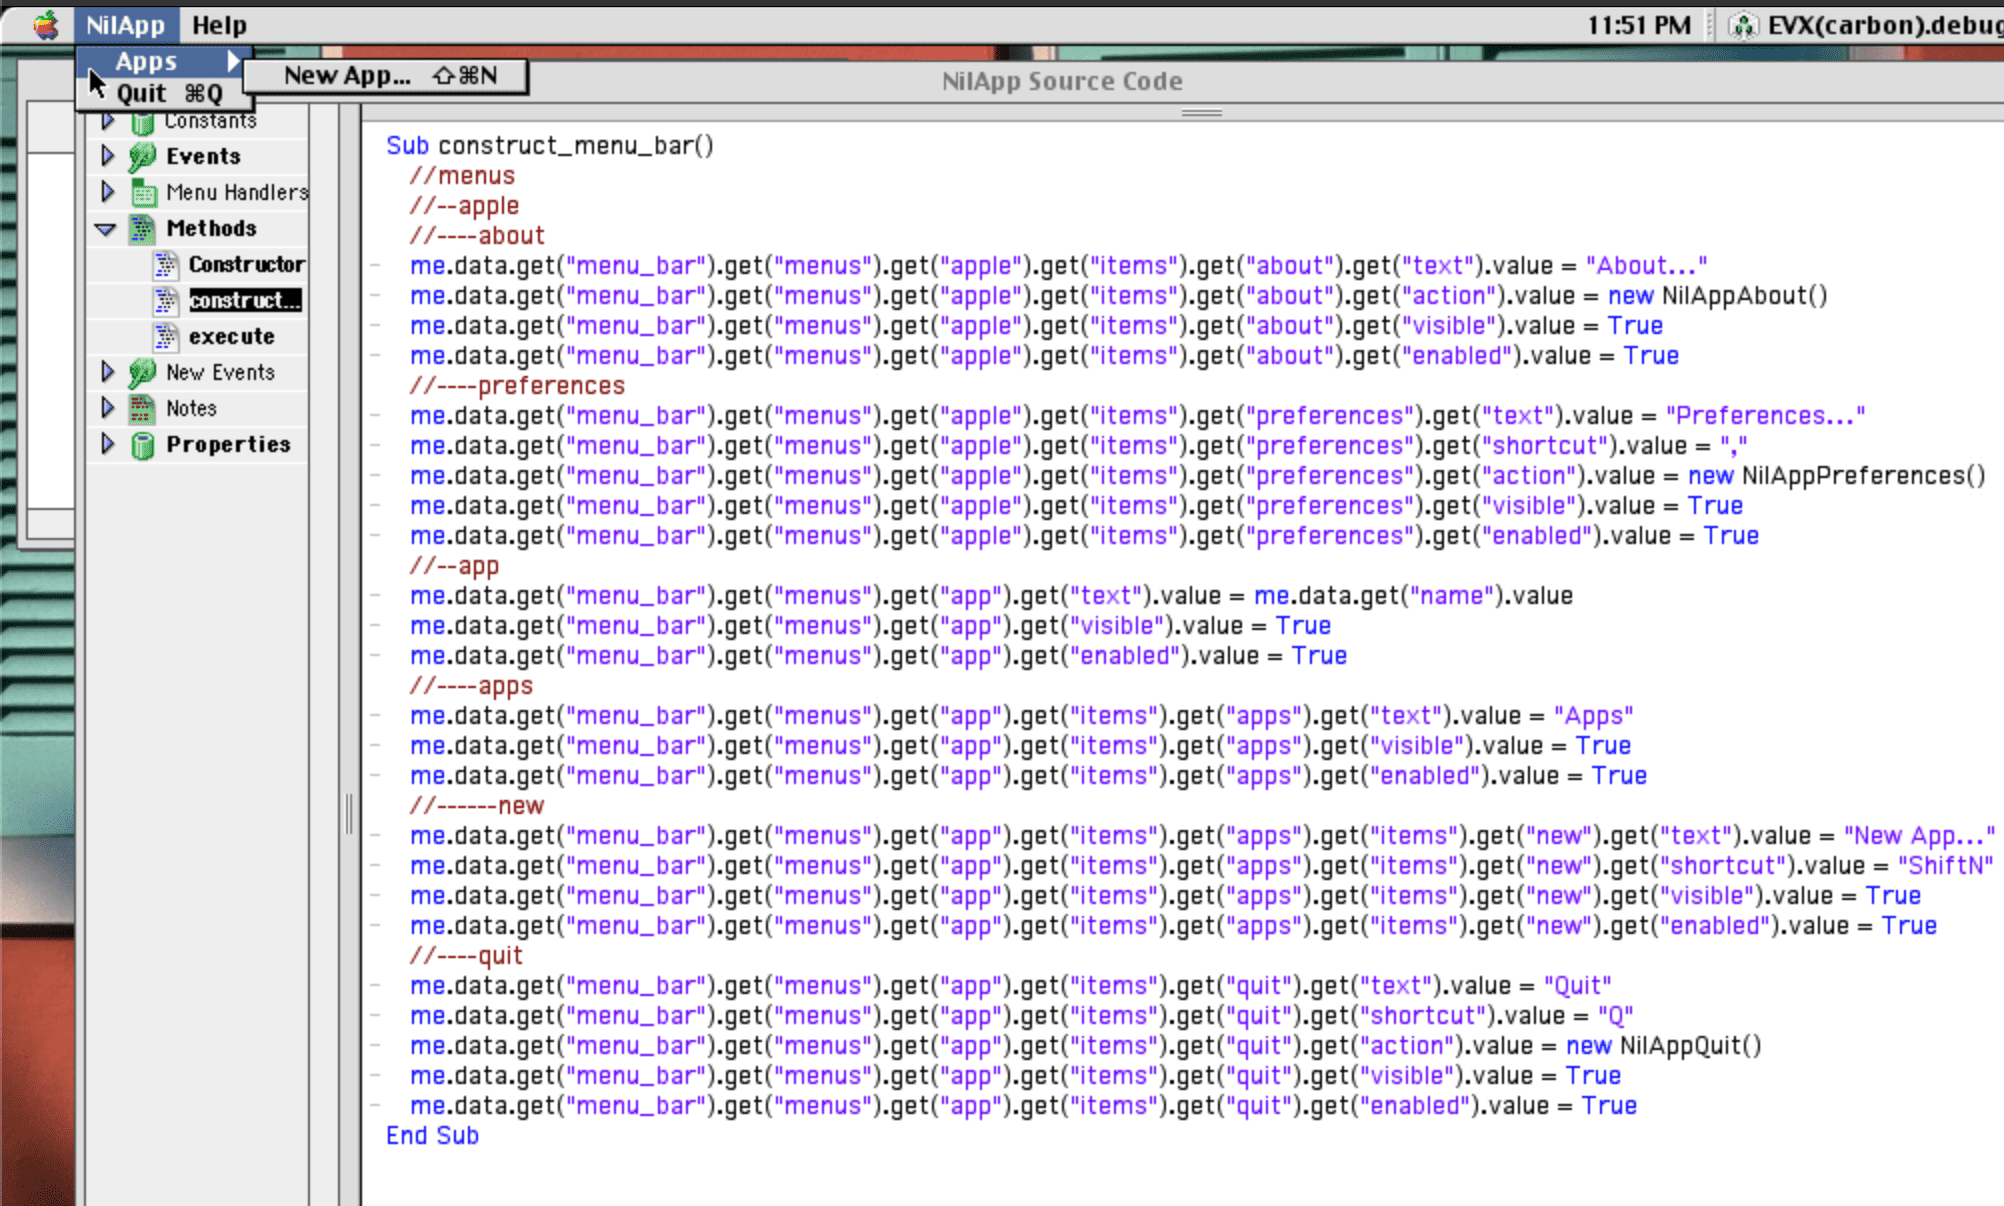The height and width of the screenshot is (1206, 2004).
Task: Click "NilAppQuit()" in the code
Action: (x=1691, y=1046)
